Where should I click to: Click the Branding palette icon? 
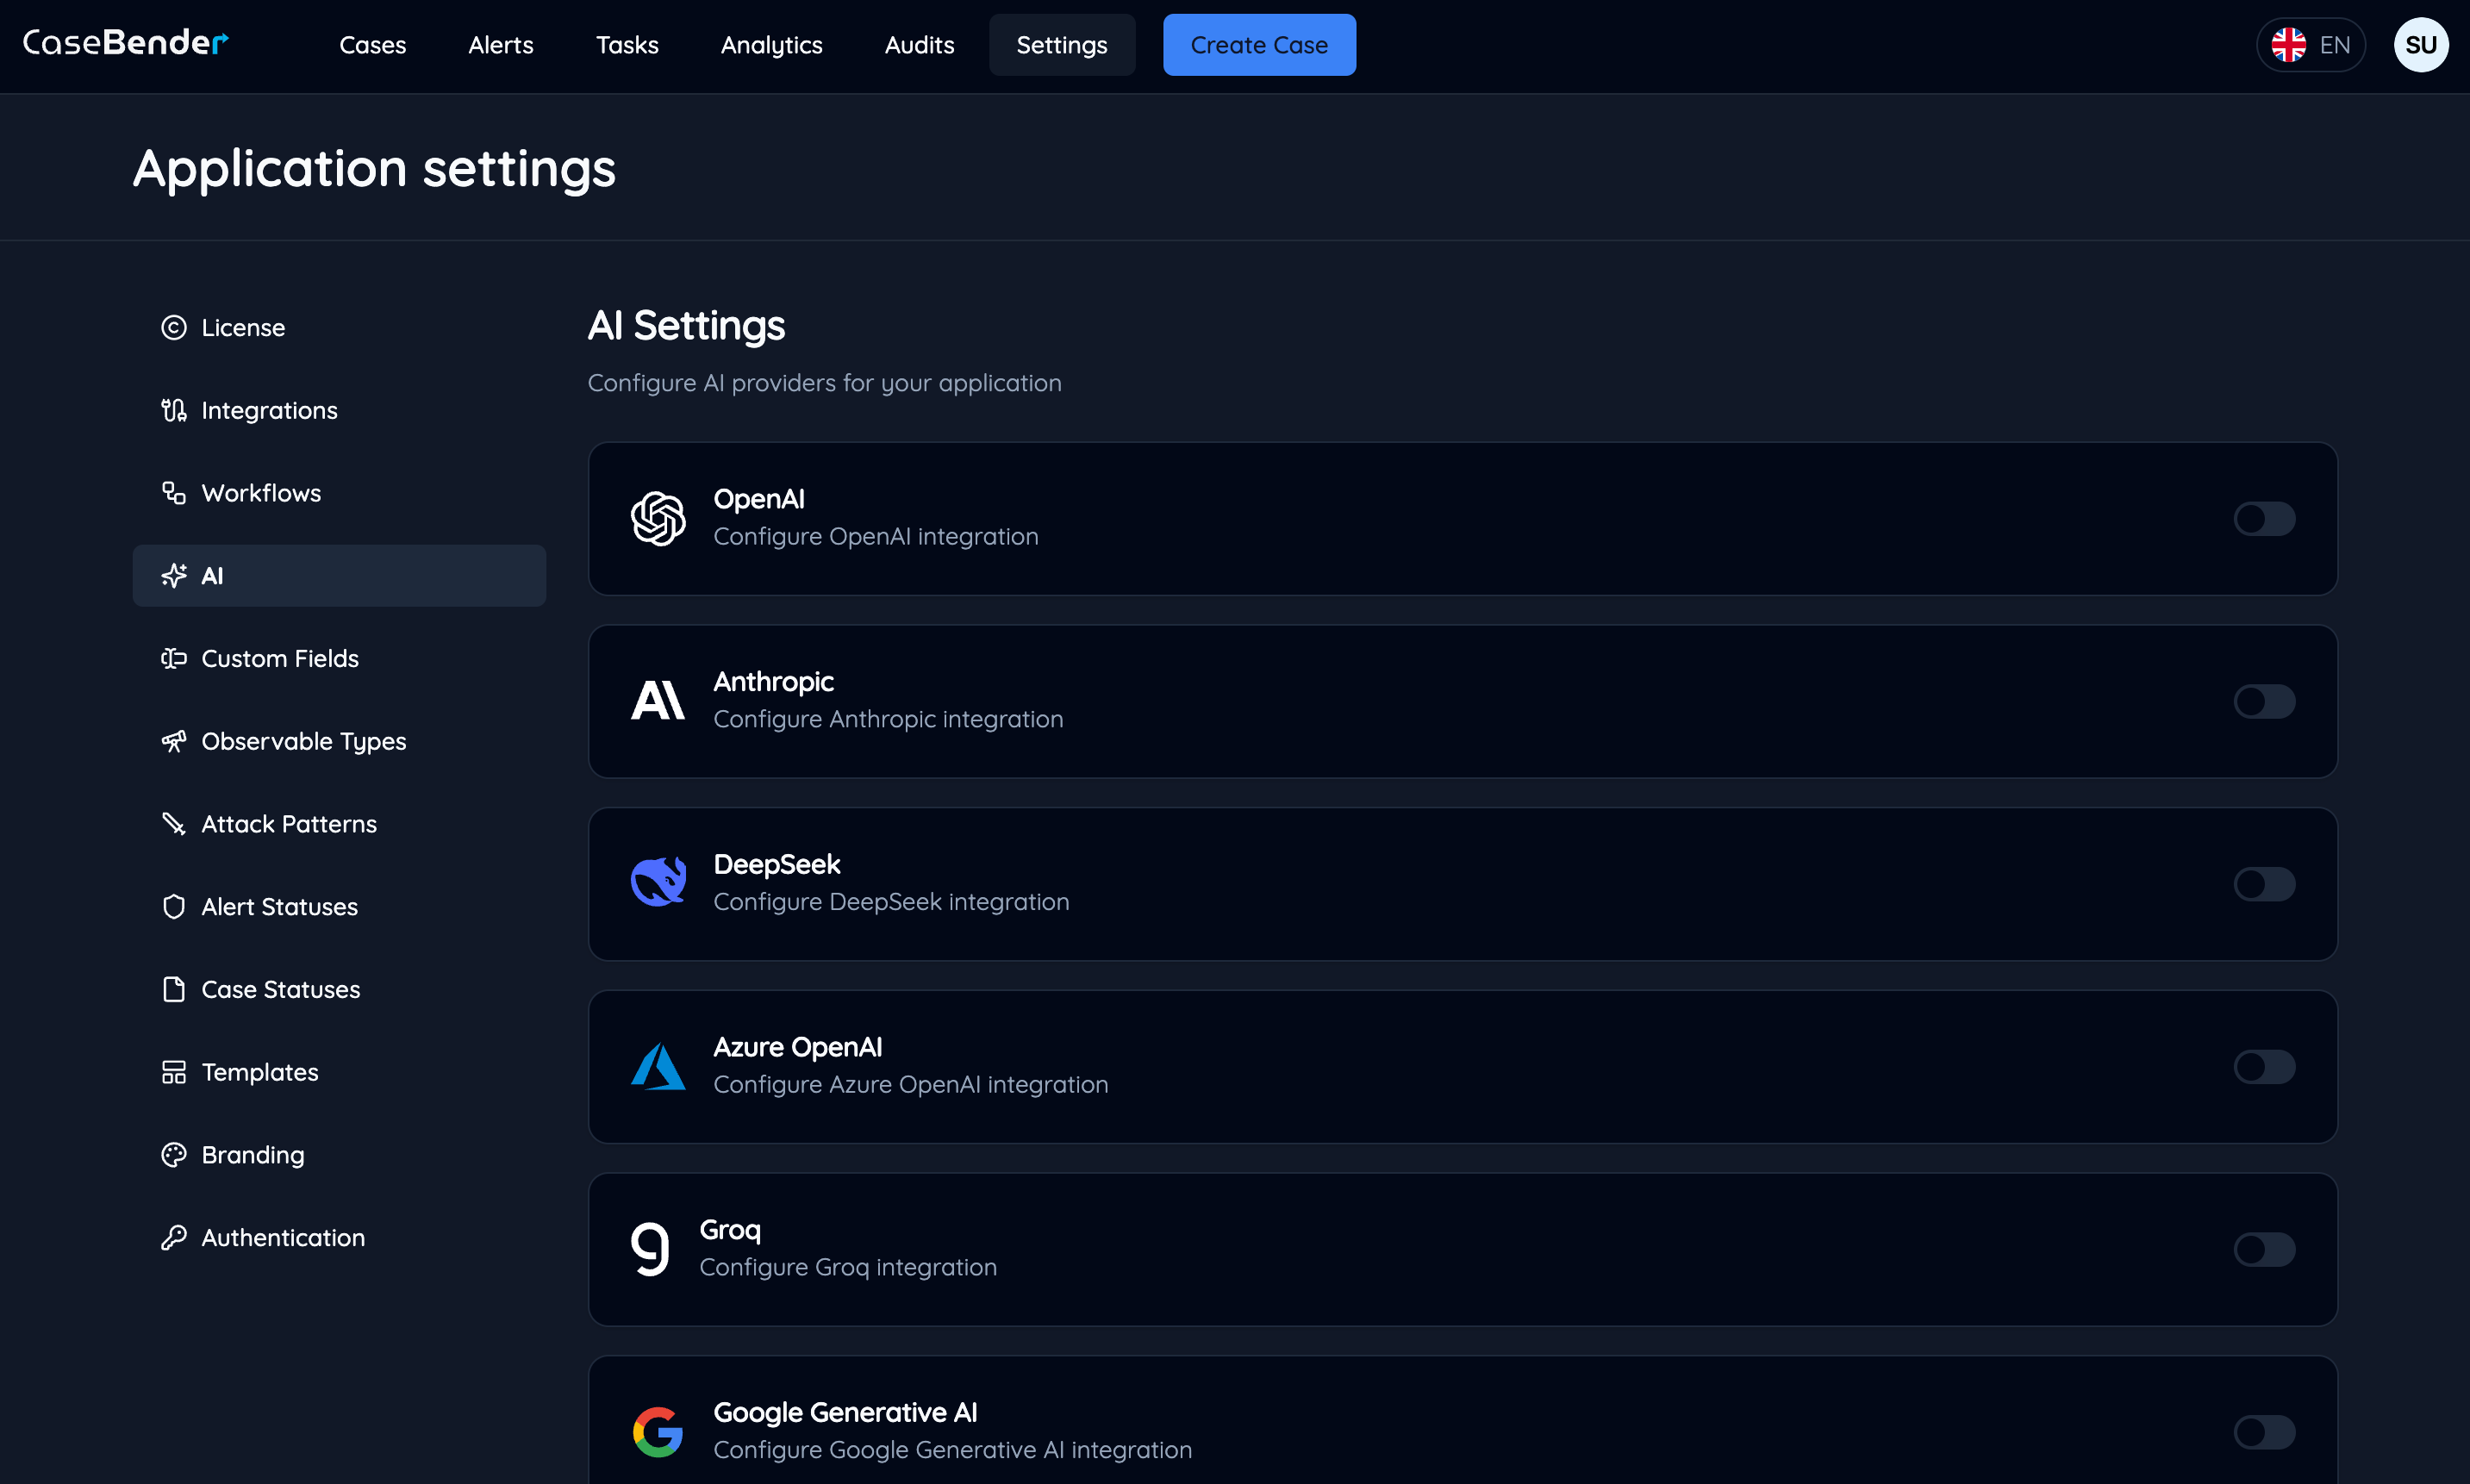click(174, 1155)
